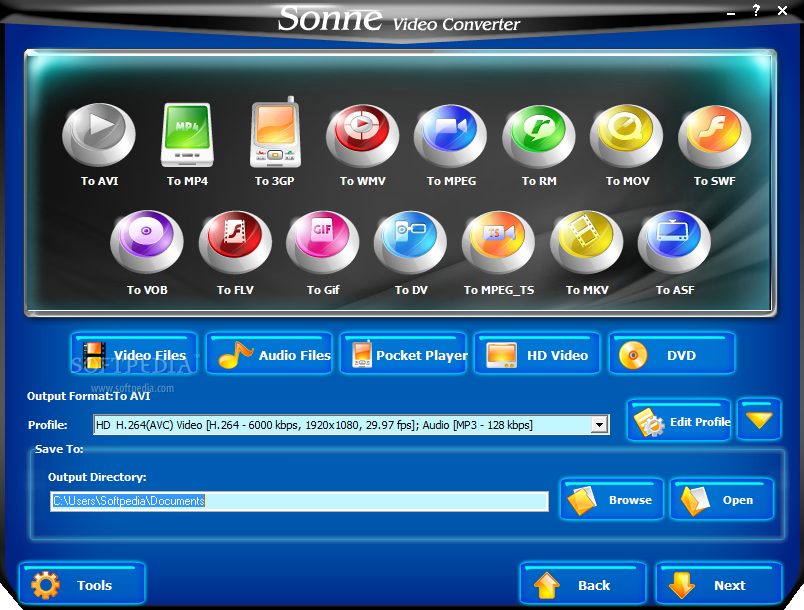Pick the To MOV yellow icon
This screenshot has height=610, width=804.
tap(627, 135)
